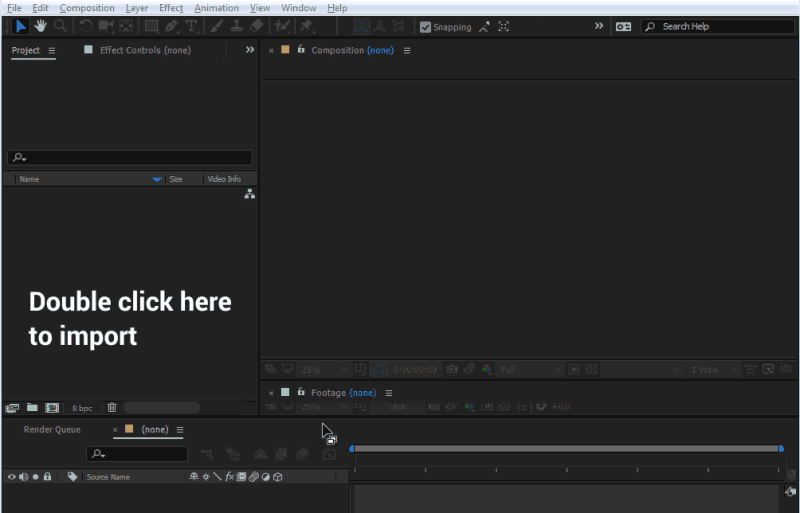Select the Hand tool
This screenshot has width=800, height=513.
pos(40,26)
